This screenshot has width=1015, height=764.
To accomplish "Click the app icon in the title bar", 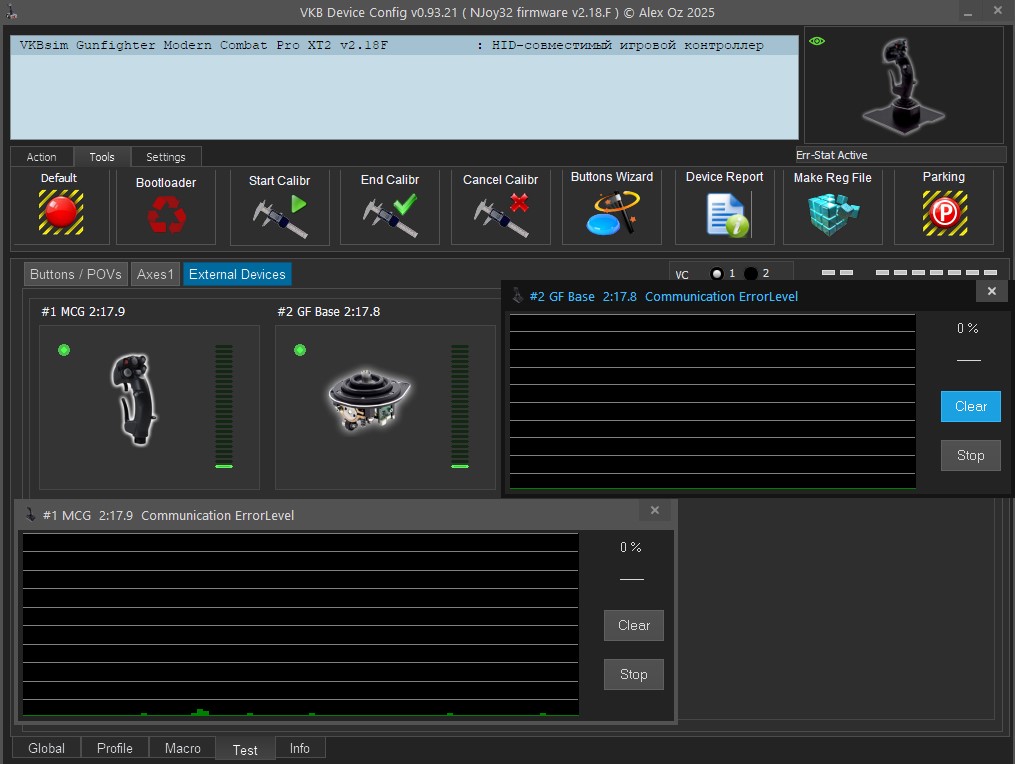I will pos(12,12).
